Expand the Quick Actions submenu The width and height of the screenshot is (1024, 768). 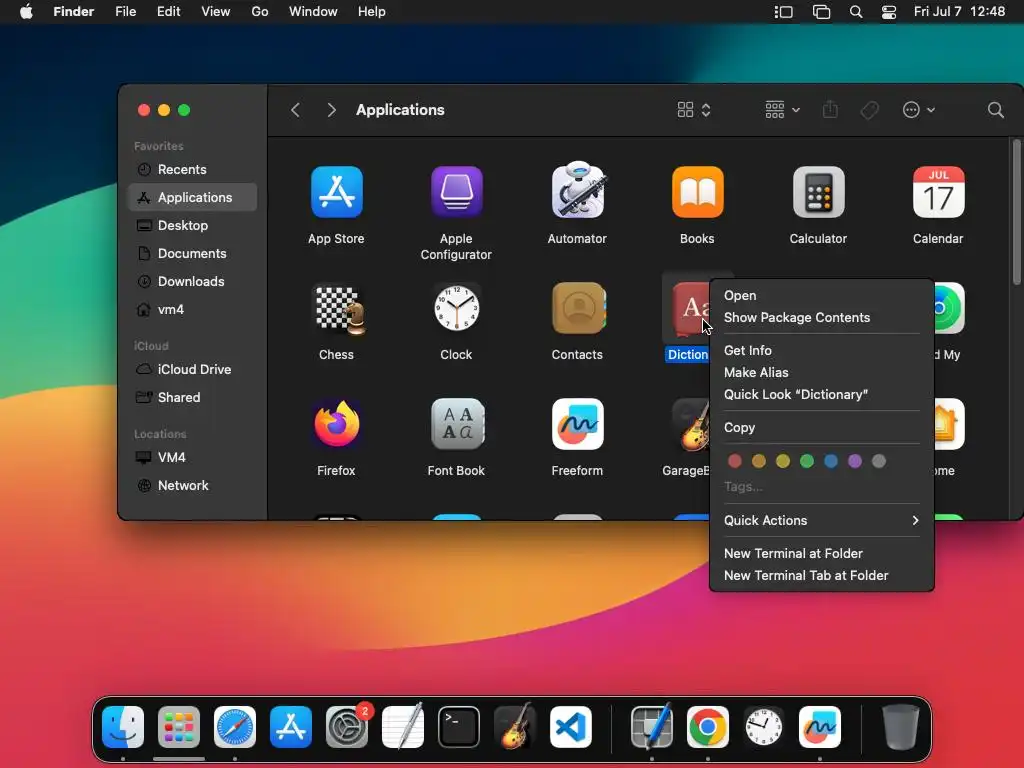click(822, 520)
